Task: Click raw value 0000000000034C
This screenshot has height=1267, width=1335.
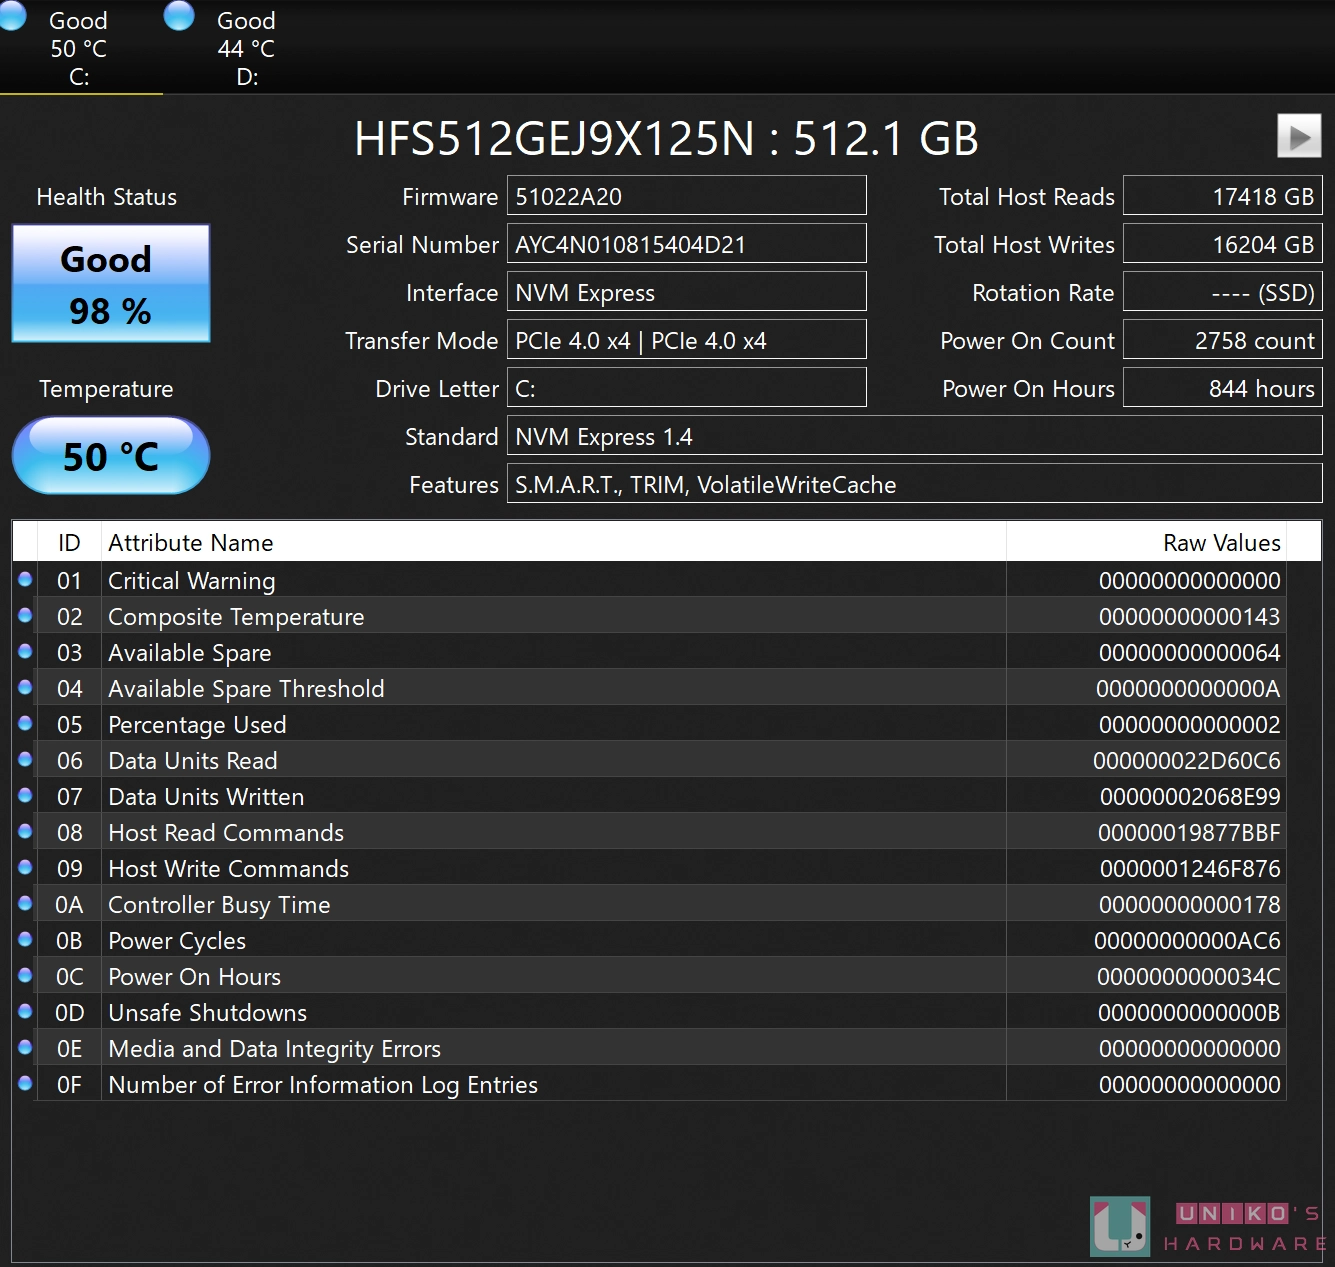Action: [x=1189, y=977]
